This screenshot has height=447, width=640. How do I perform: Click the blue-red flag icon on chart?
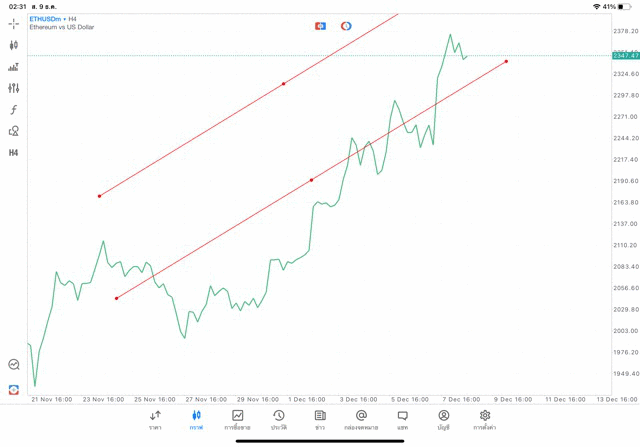coord(320,26)
